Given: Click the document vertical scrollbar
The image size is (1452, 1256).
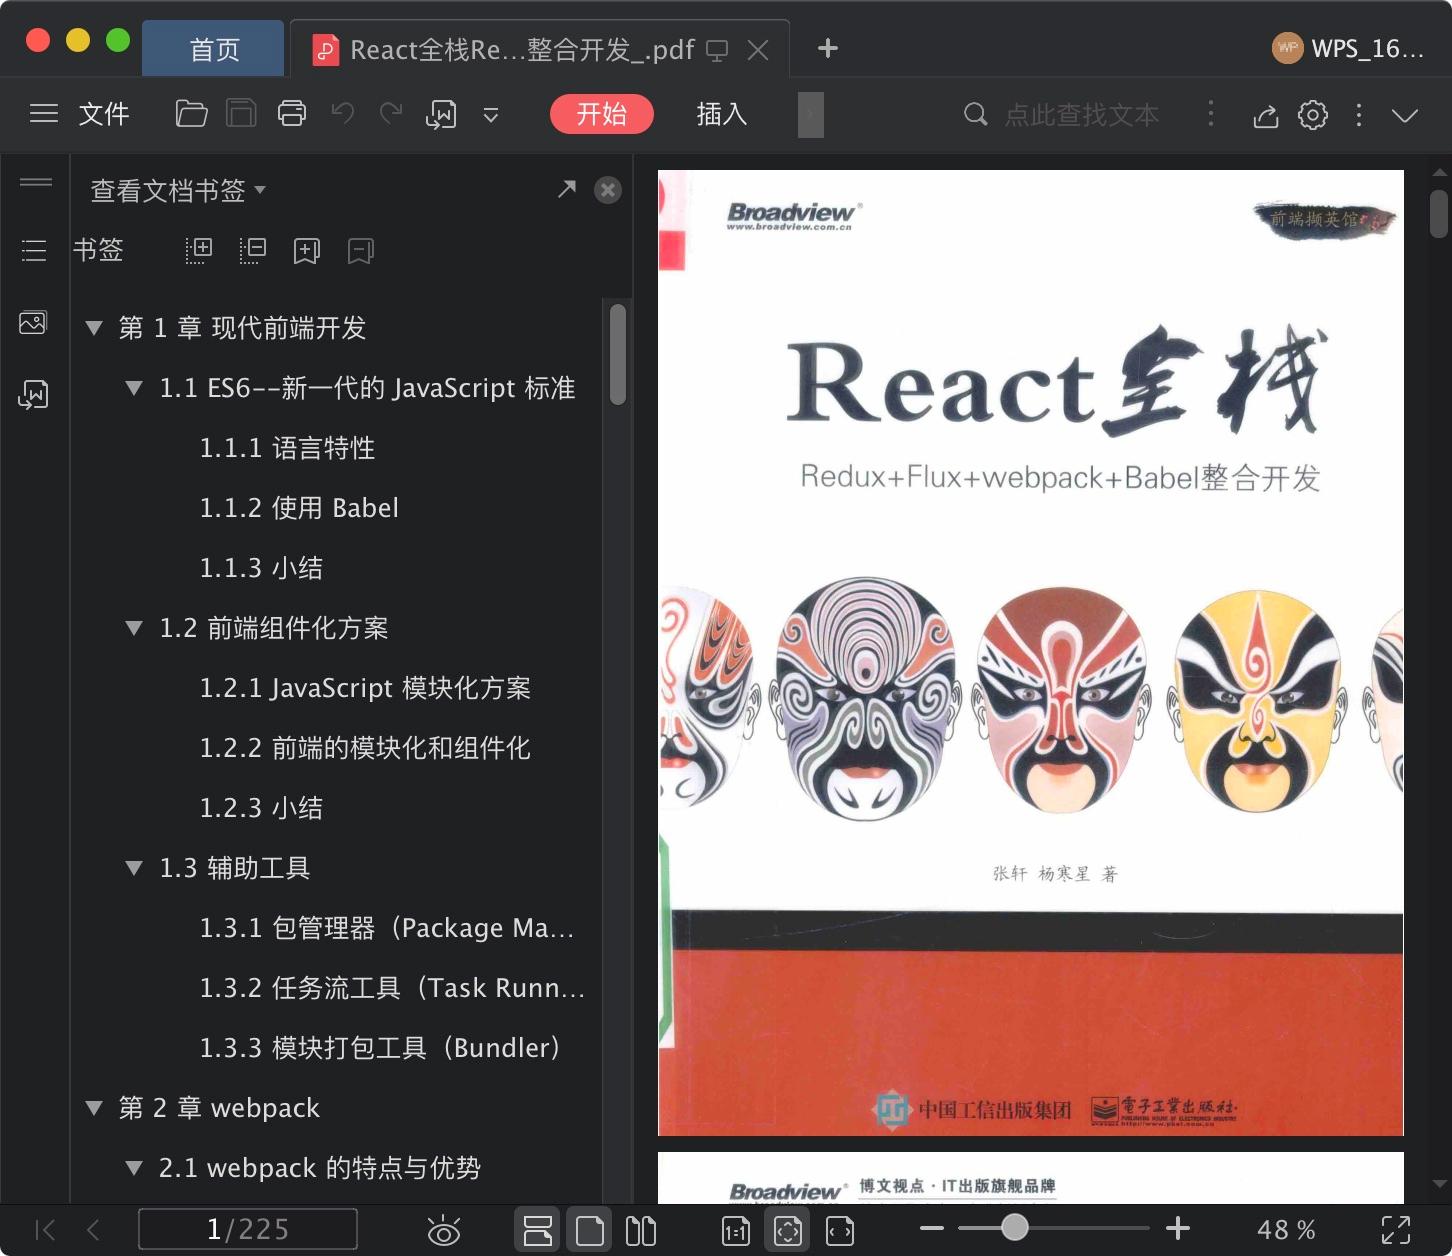Looking at the screenshot, I should [x=1439, y=213].
